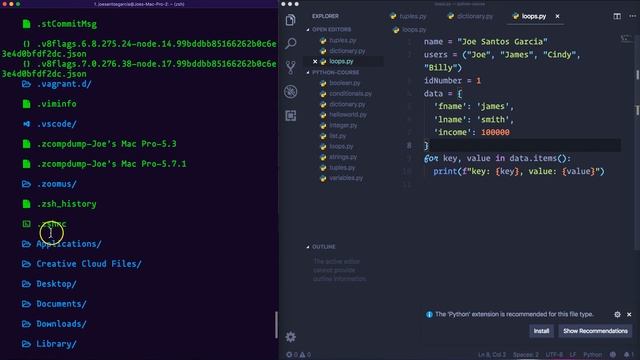Open list.py in the explorer
This screenshot has height=360, width=640.
pos(338,136)
